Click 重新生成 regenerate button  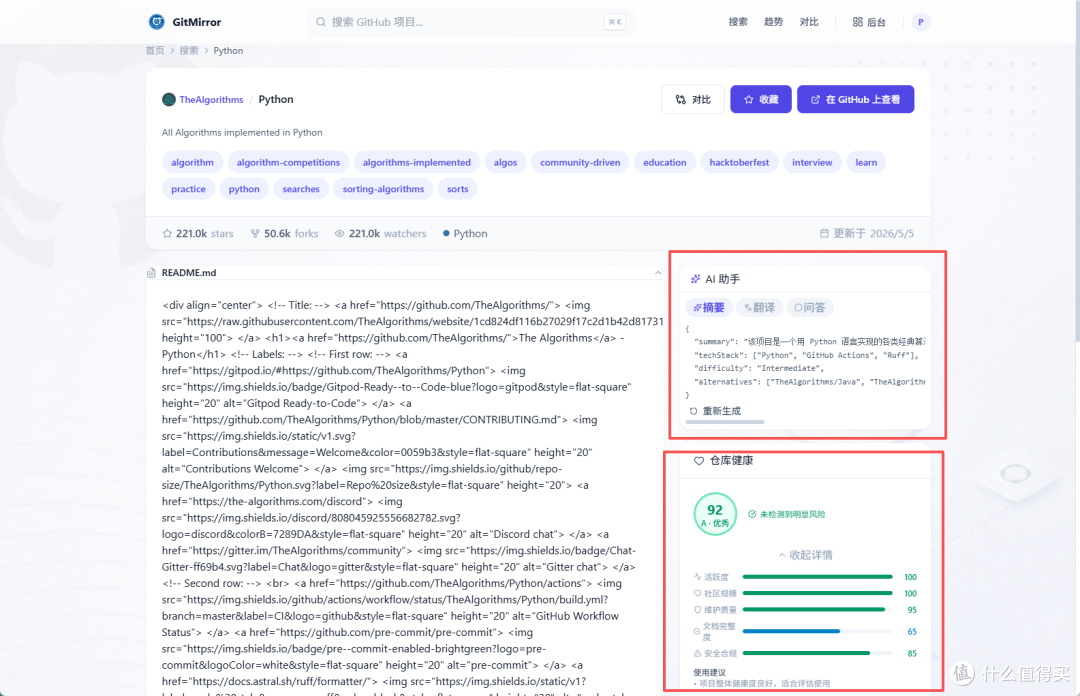coord(715,411)
